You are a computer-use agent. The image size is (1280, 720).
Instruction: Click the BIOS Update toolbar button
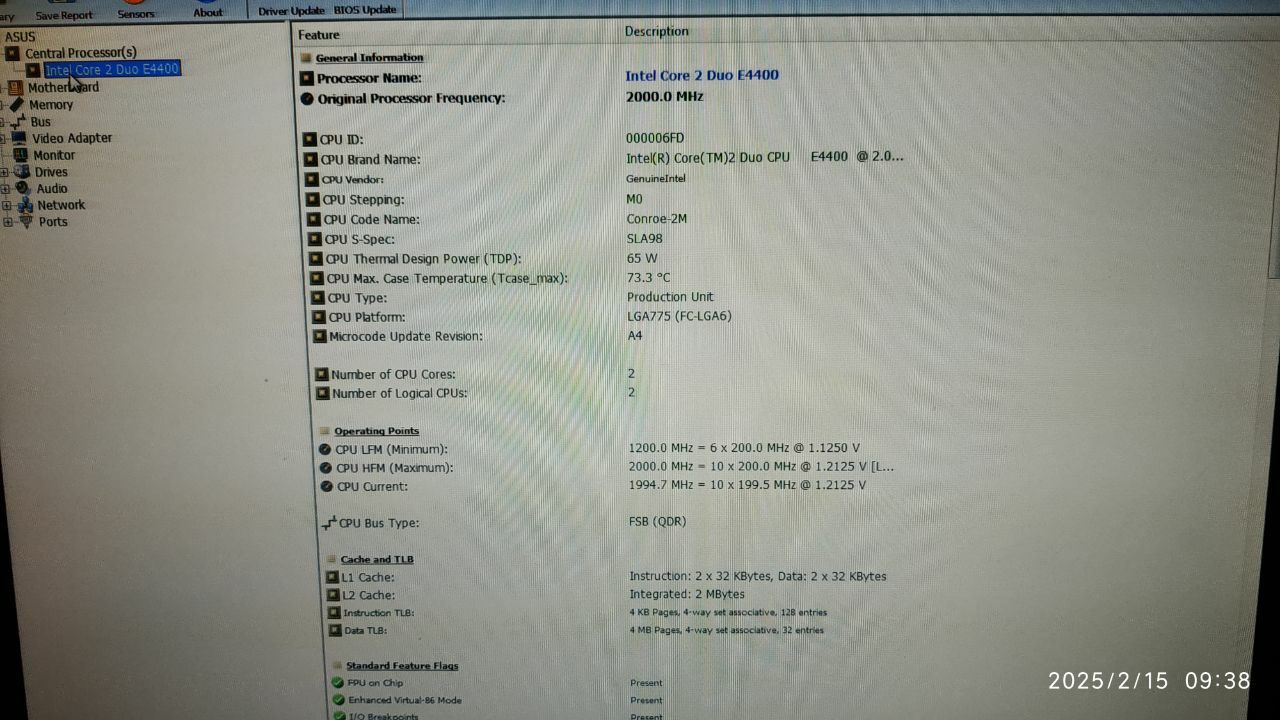365,10
